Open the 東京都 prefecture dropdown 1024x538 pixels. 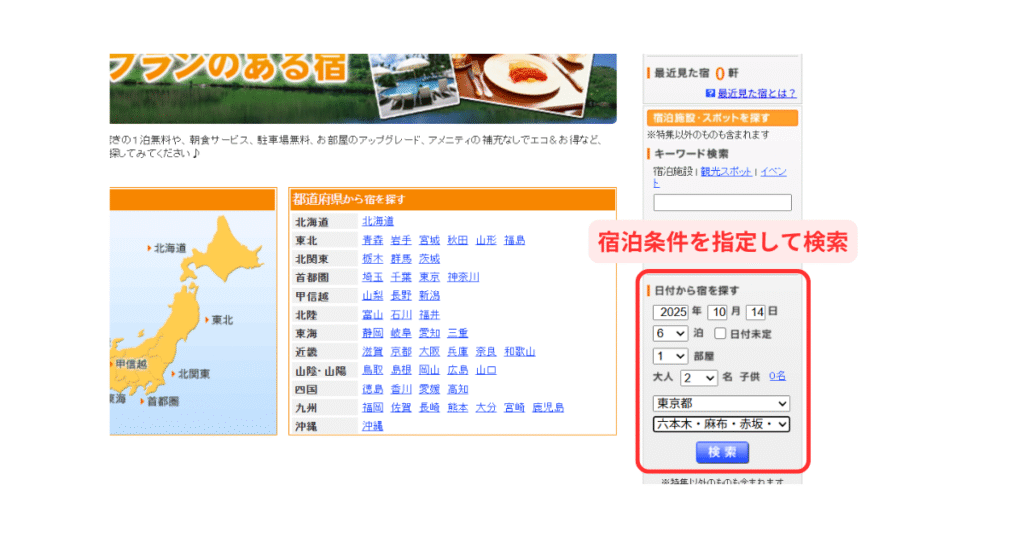(x=721, y=404)
